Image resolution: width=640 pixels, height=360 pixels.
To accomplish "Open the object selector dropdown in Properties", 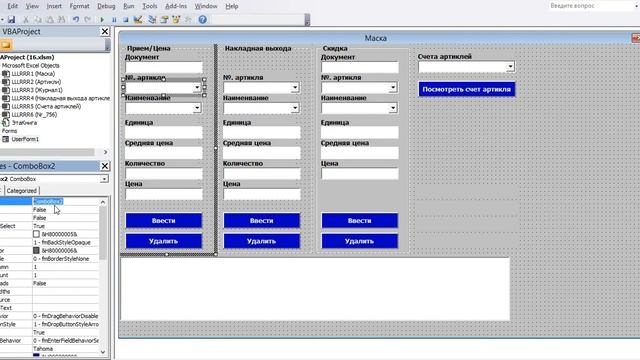I will (104, 179).
